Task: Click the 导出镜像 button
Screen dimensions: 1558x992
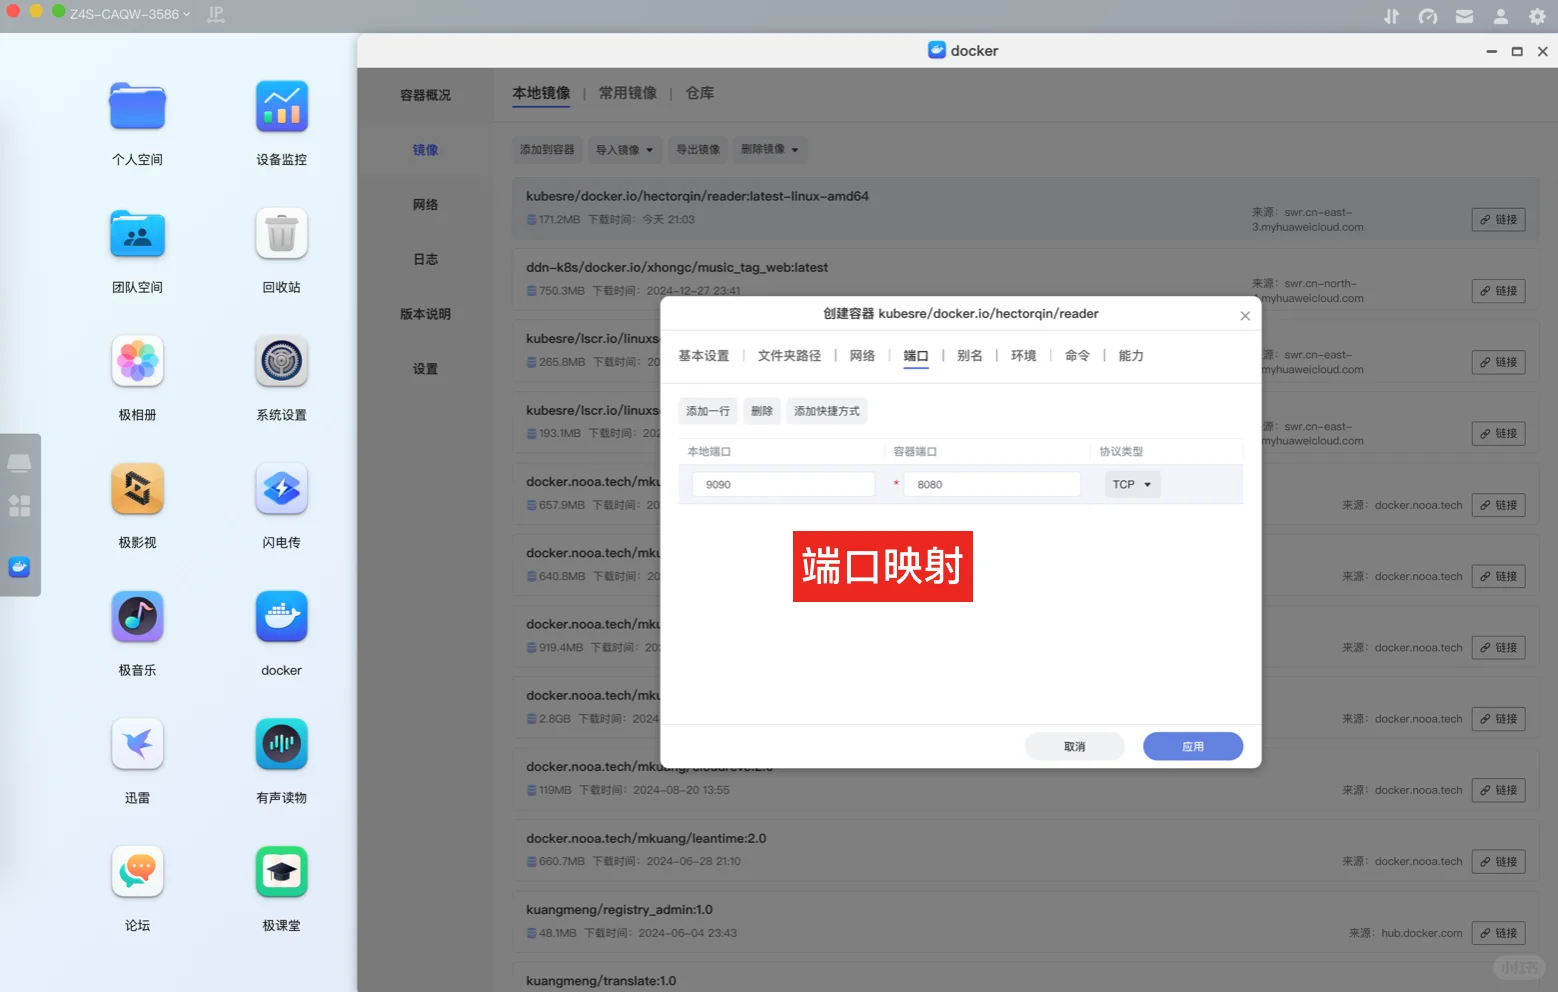Action: [x=698, y=150]
